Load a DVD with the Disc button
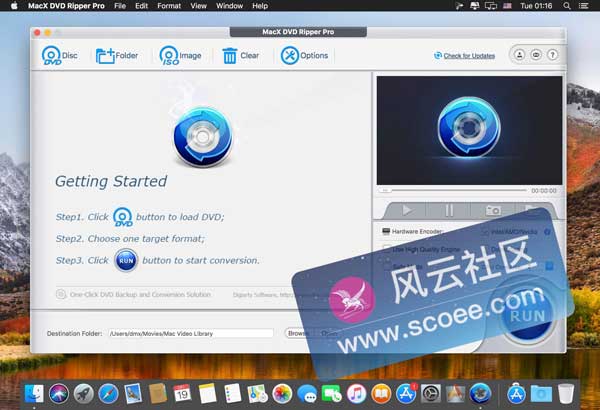The height and width of the screenshot is (410, 600). [x=59, y=56]
